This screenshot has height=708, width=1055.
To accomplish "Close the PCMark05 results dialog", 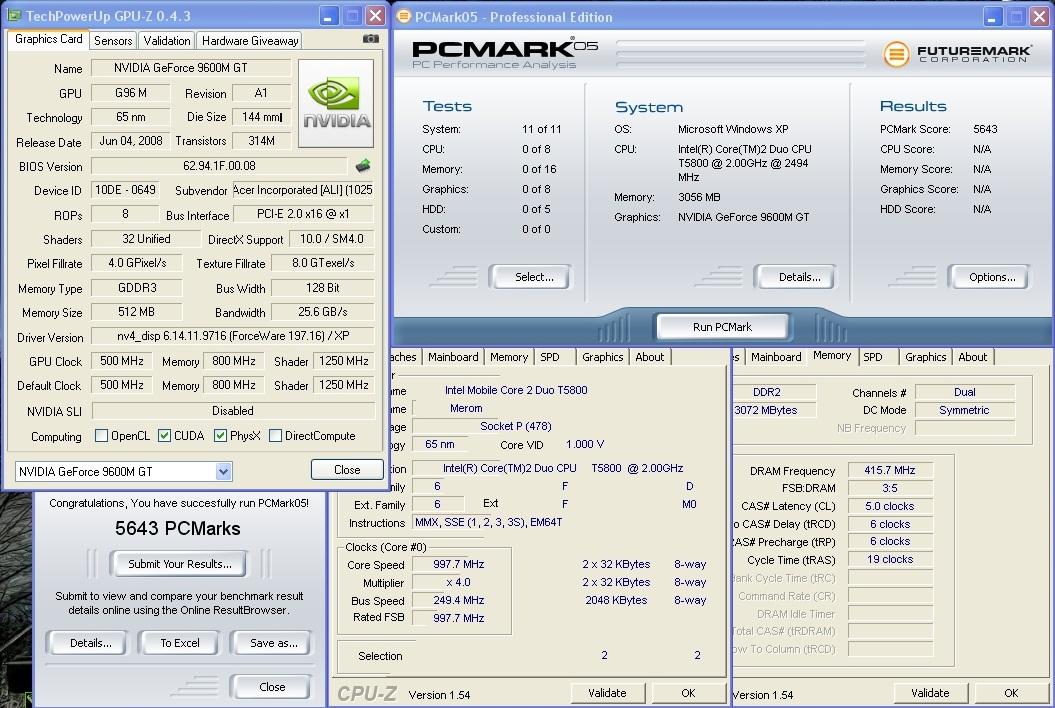I will [x=271, y=686].
